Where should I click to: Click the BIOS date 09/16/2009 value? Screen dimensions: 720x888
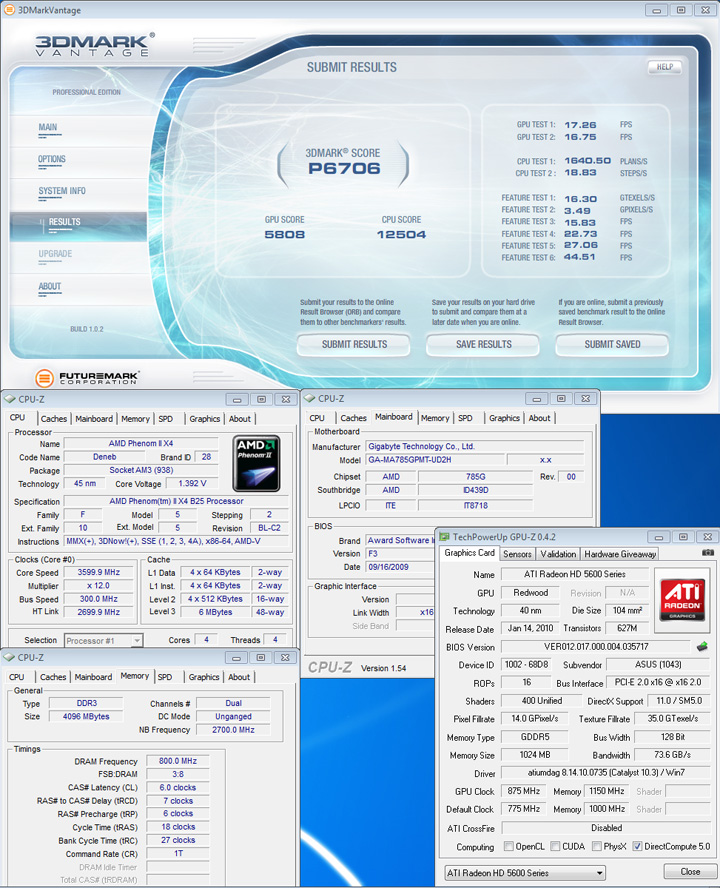[400, 566]
